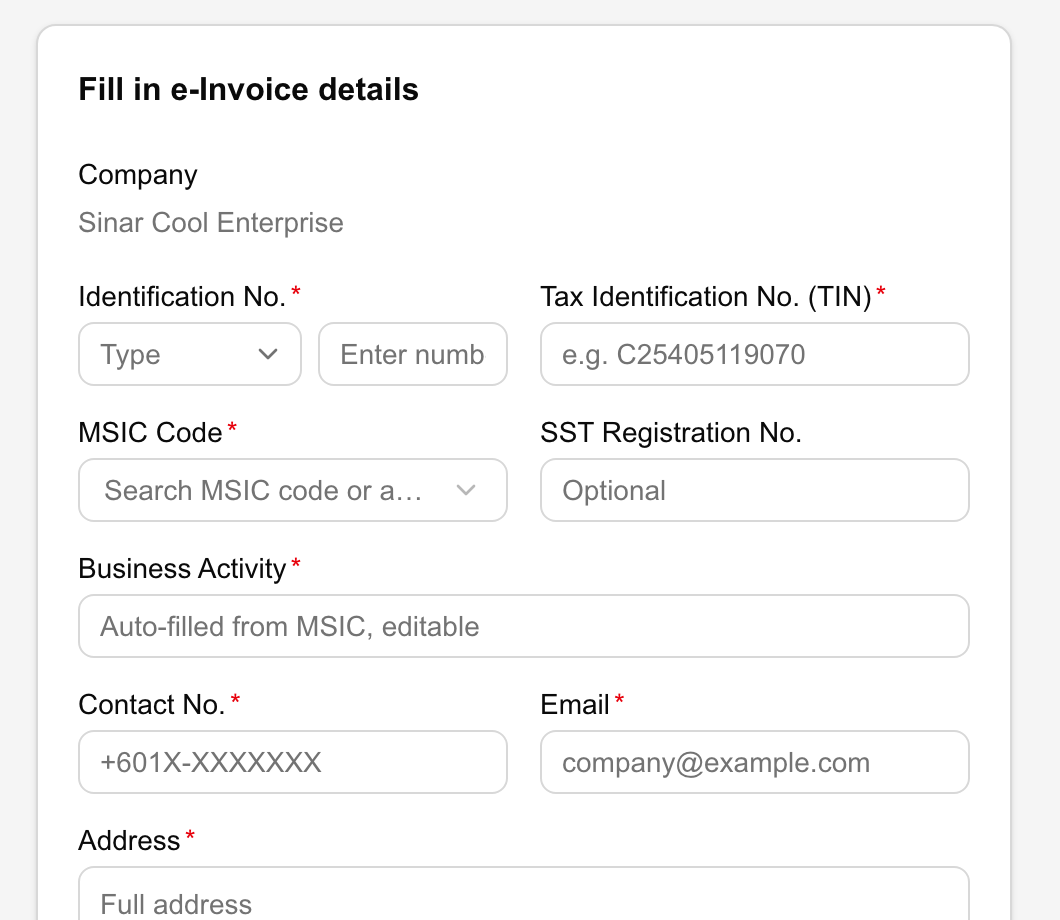Click the Email input with company@example.com placeholder

[754, 762]
